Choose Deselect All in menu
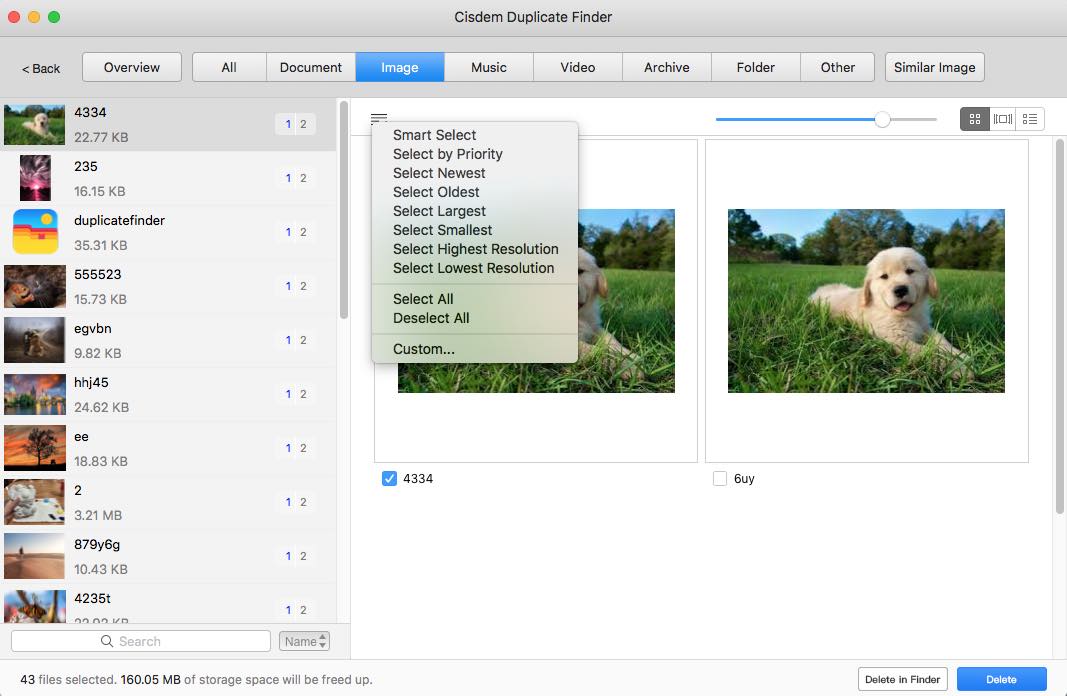 [431, 318]
